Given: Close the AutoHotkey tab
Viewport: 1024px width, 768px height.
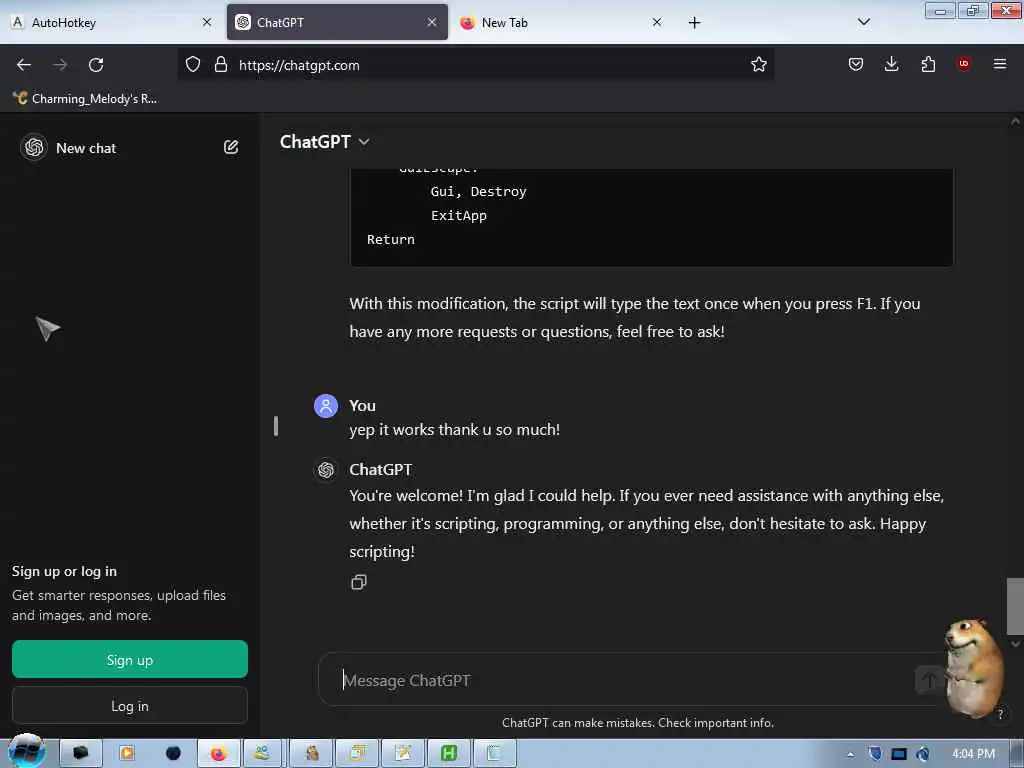Looking at the screenshot, I should point(207,22).
